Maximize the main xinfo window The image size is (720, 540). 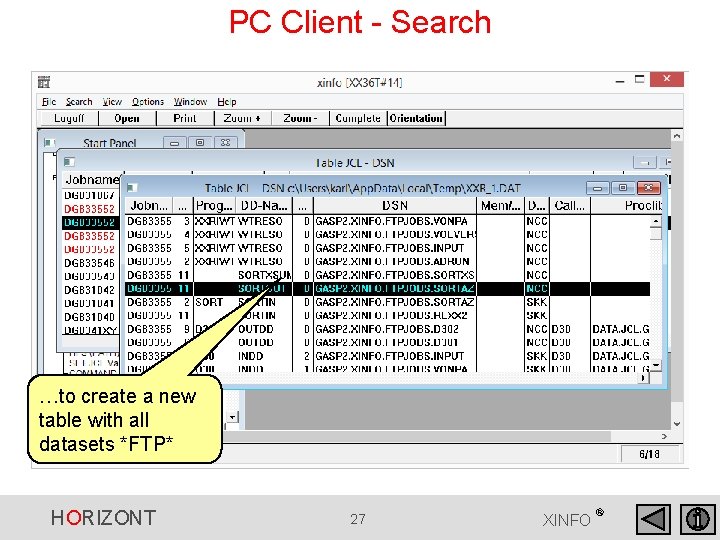(640, 79)
